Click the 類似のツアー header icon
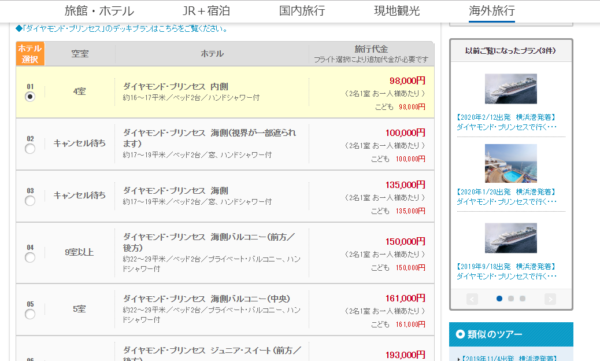600x361 pixels. [x=460, y=334]
